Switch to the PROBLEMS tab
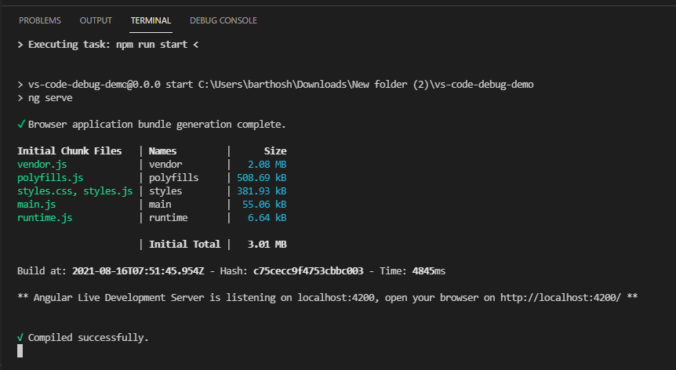 [x=40, y=21]
